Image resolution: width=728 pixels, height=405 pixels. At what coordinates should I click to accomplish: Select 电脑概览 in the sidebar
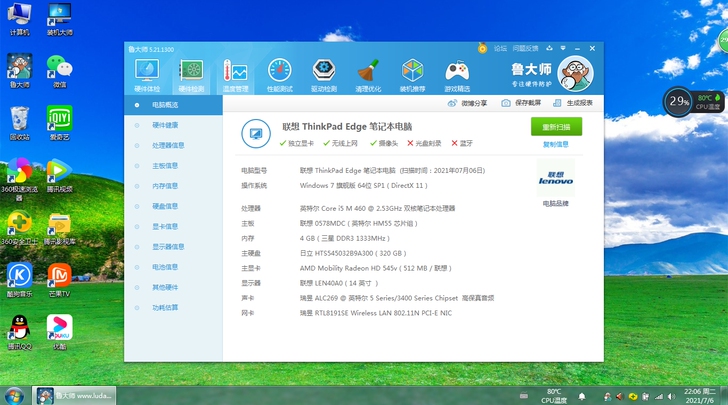173,105
